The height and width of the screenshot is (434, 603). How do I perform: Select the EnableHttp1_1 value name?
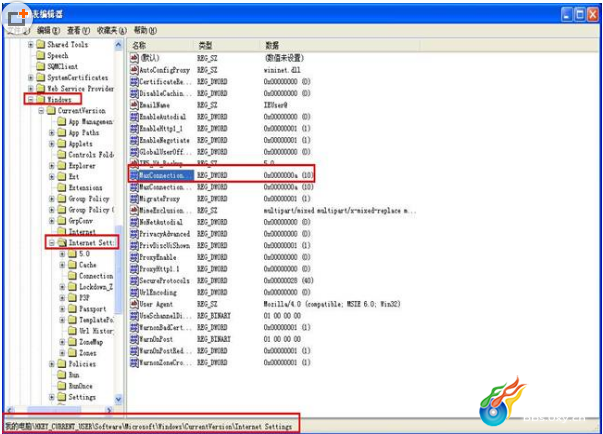pyautogui.click(x=161, y=128)
